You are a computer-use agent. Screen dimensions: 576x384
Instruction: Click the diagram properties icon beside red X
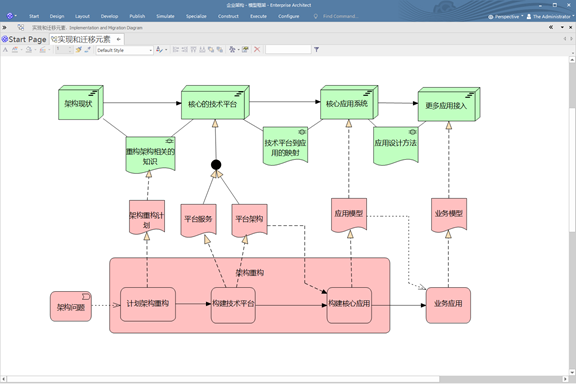(245, 50)
